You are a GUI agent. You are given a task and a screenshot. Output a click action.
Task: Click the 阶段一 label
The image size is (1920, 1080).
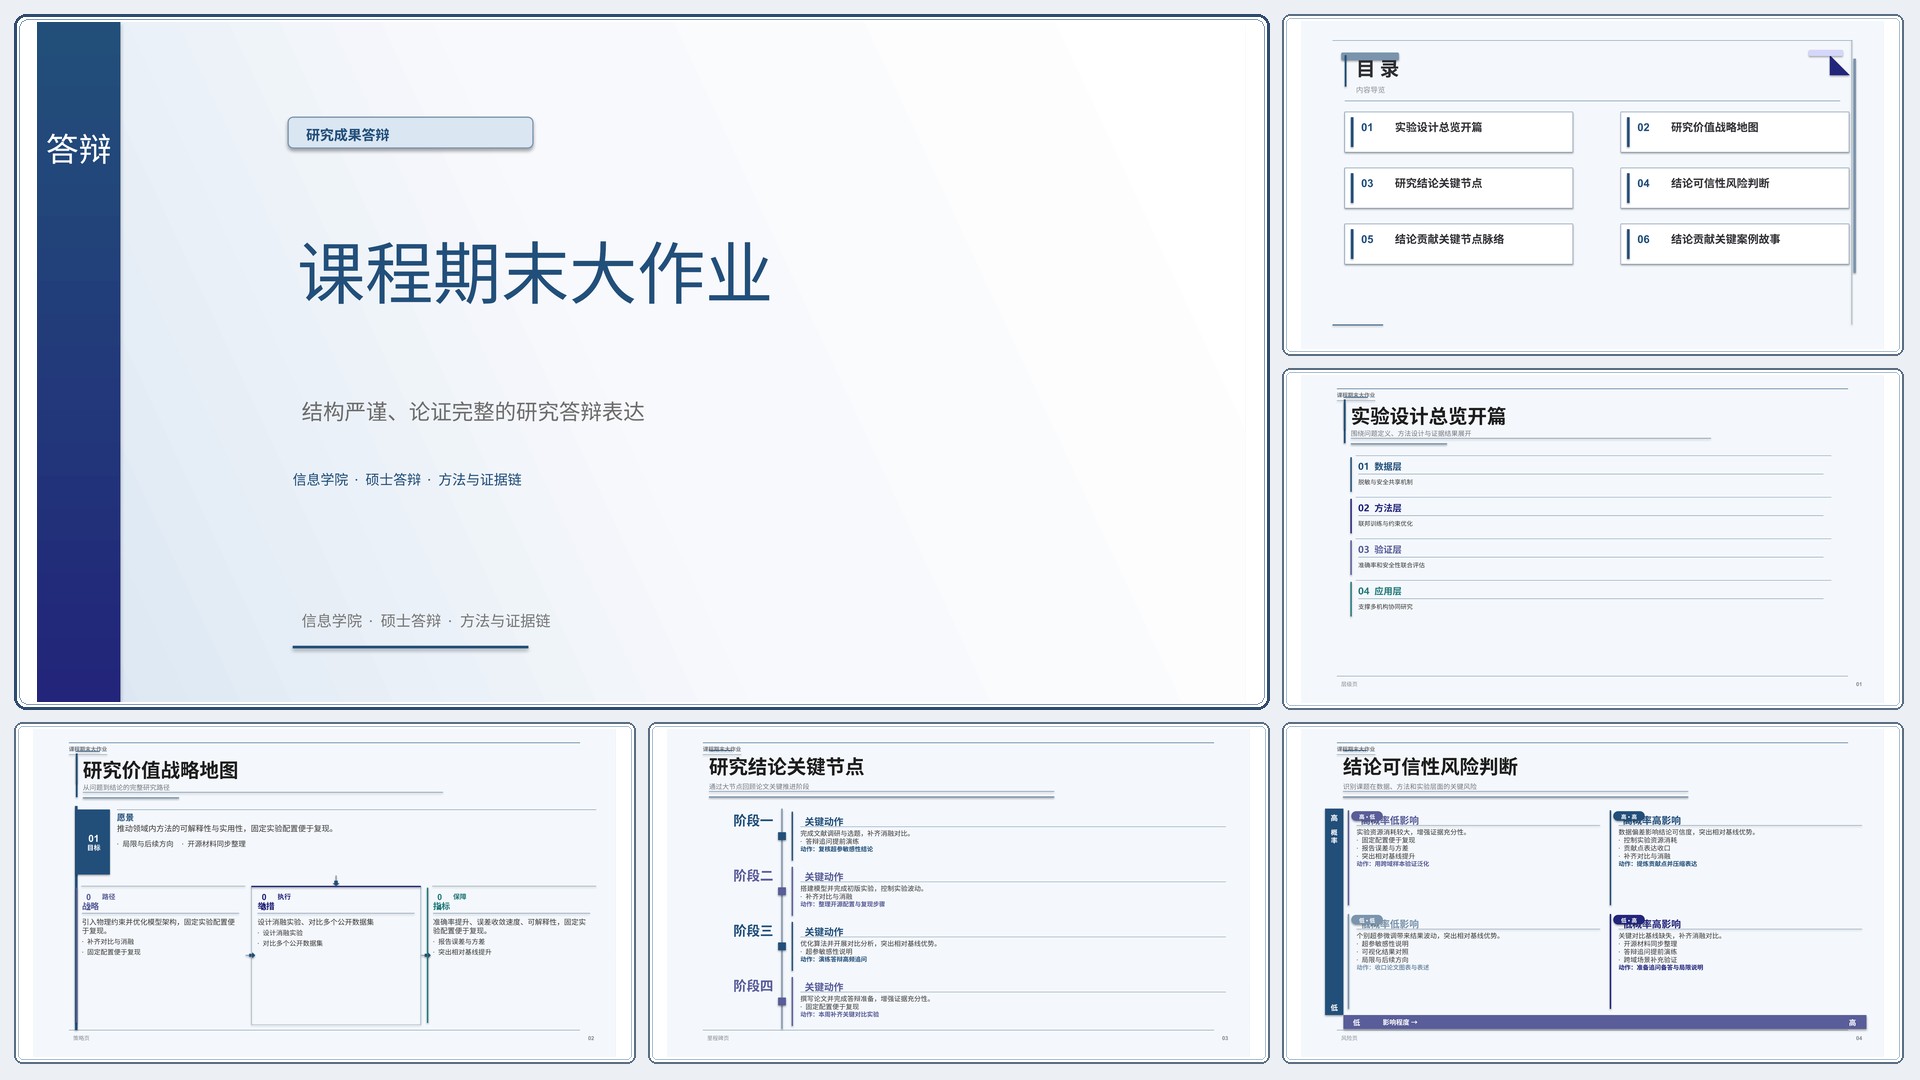753,821
